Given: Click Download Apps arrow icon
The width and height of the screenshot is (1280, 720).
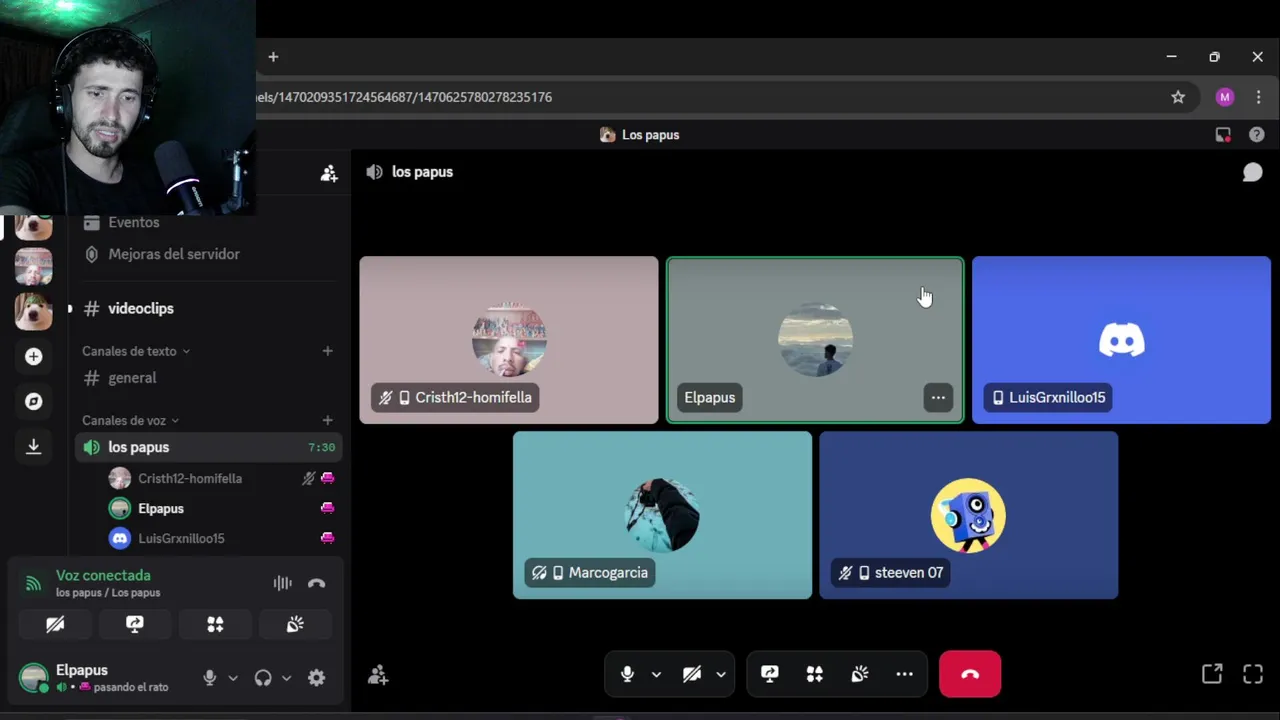Looking at the screenshot, I should coord(33,446).
